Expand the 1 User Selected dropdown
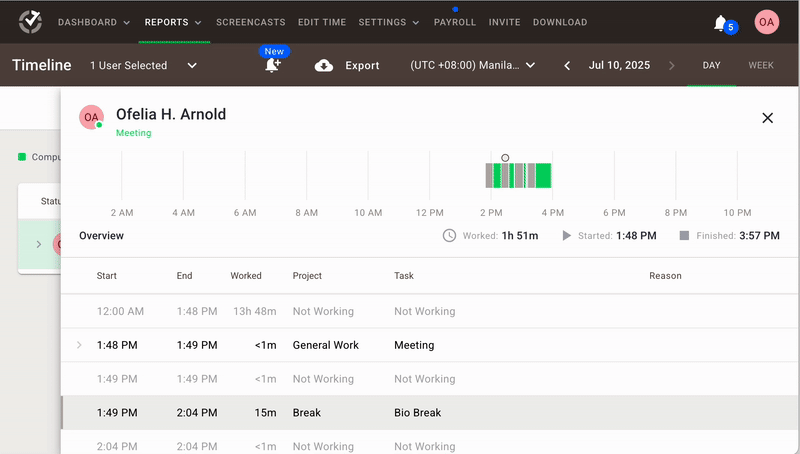The height and width of the screenshot is (454, 800). point(143,65)
